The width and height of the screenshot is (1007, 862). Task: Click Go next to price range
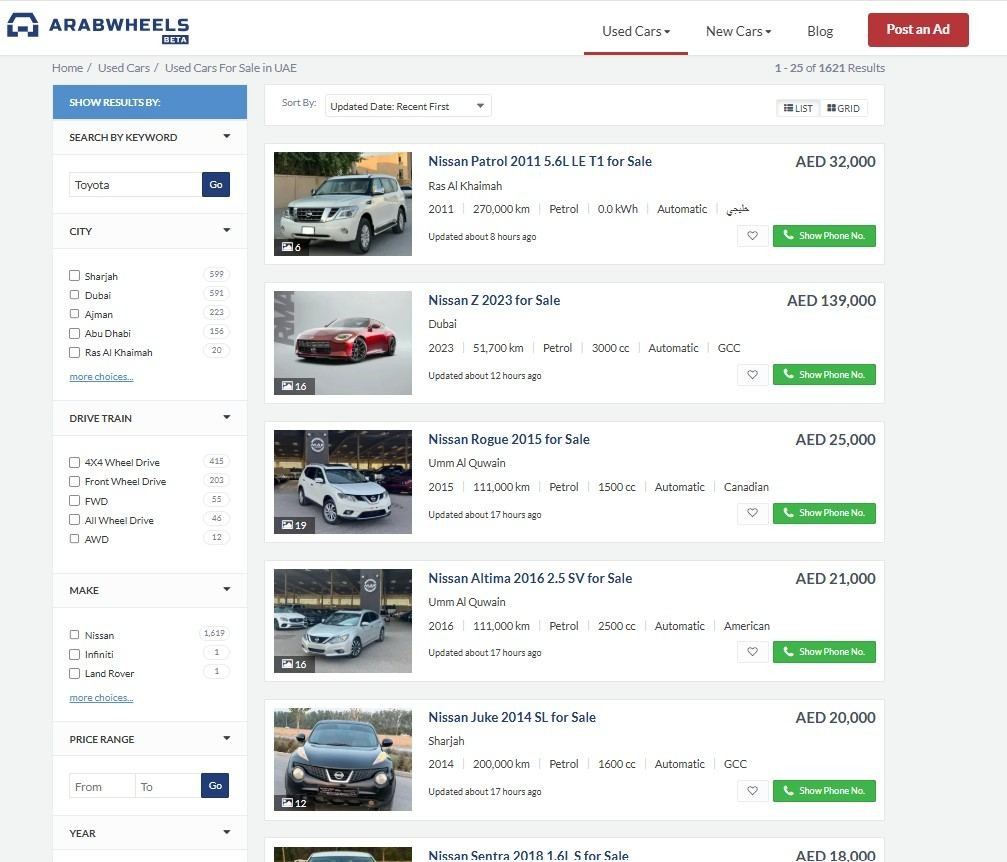tap(215, 786)
